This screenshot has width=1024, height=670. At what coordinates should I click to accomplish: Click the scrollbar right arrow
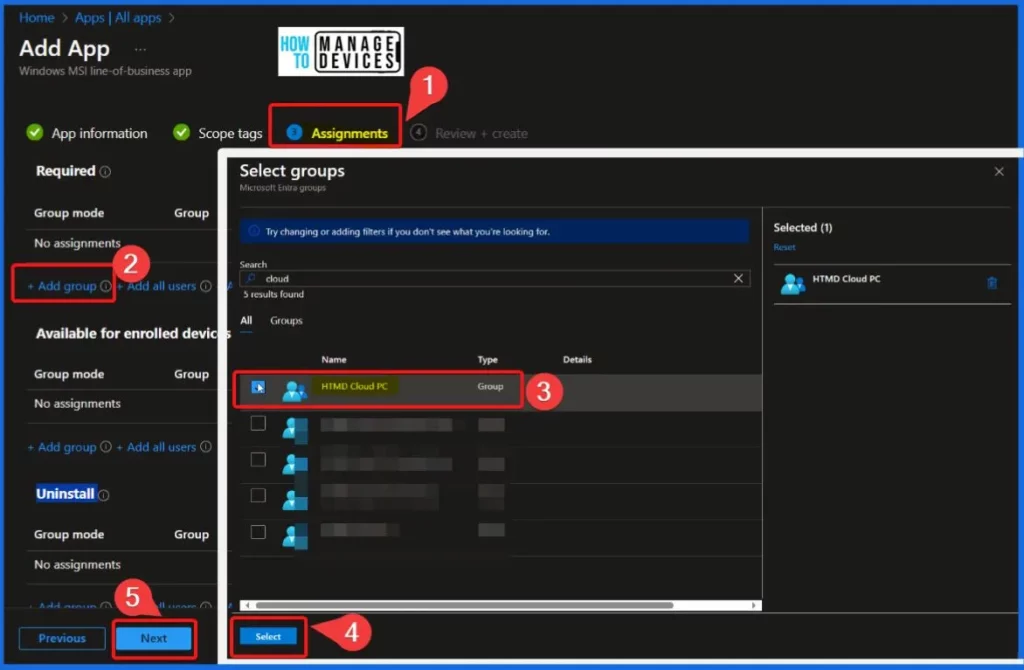(754, 605)
